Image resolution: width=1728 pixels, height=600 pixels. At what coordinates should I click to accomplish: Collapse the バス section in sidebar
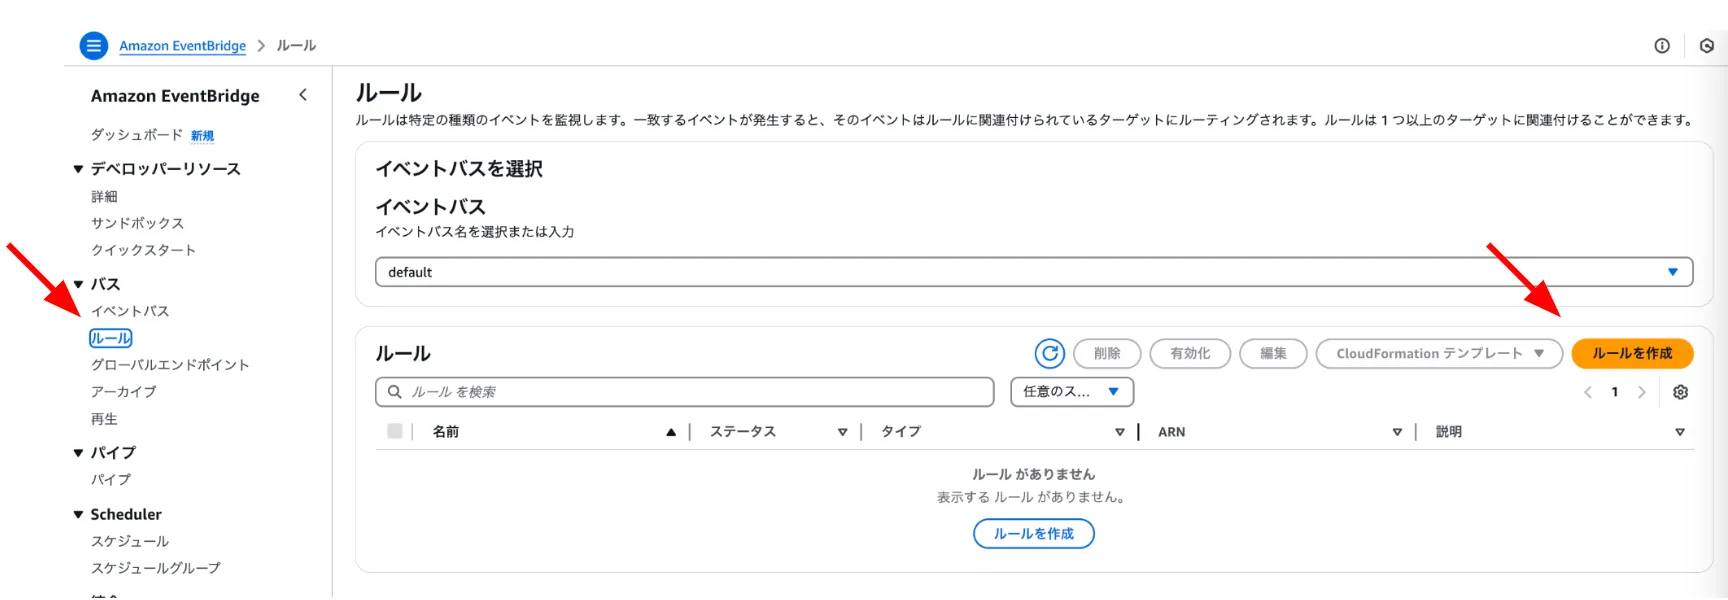(79, 284)
